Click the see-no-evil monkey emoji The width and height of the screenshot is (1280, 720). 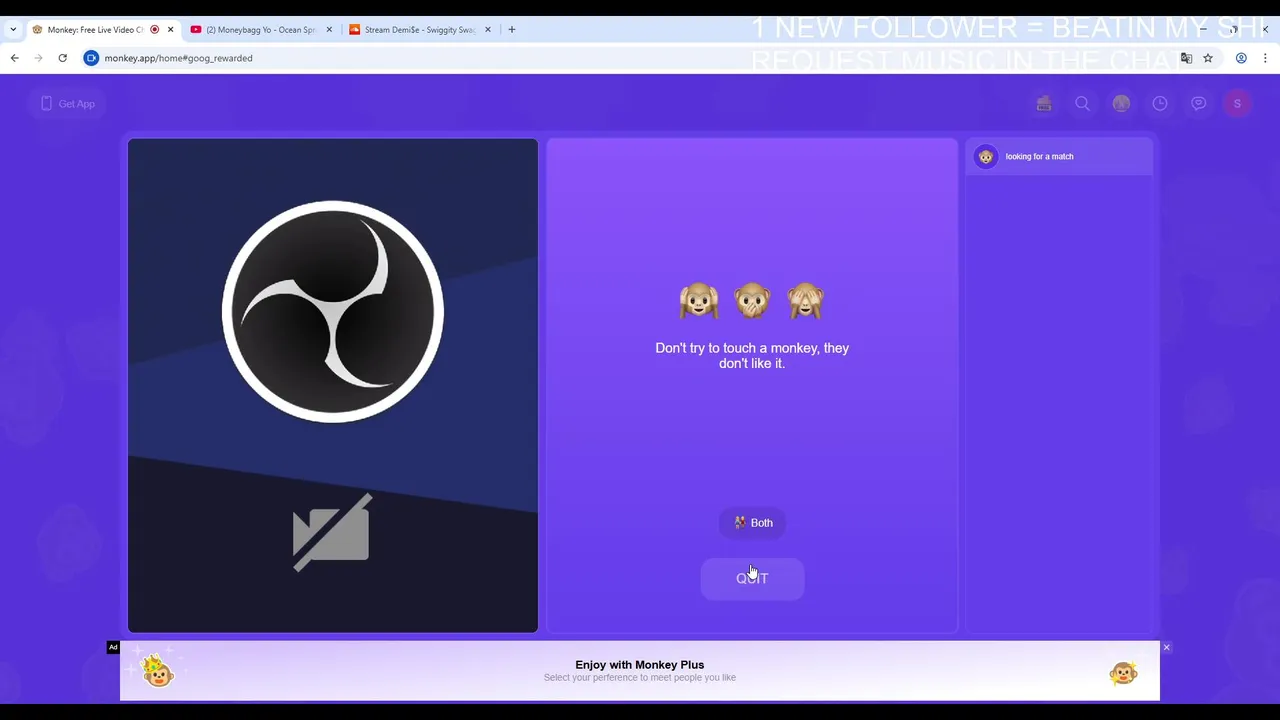pyautogui.click(x=805, y=301)
